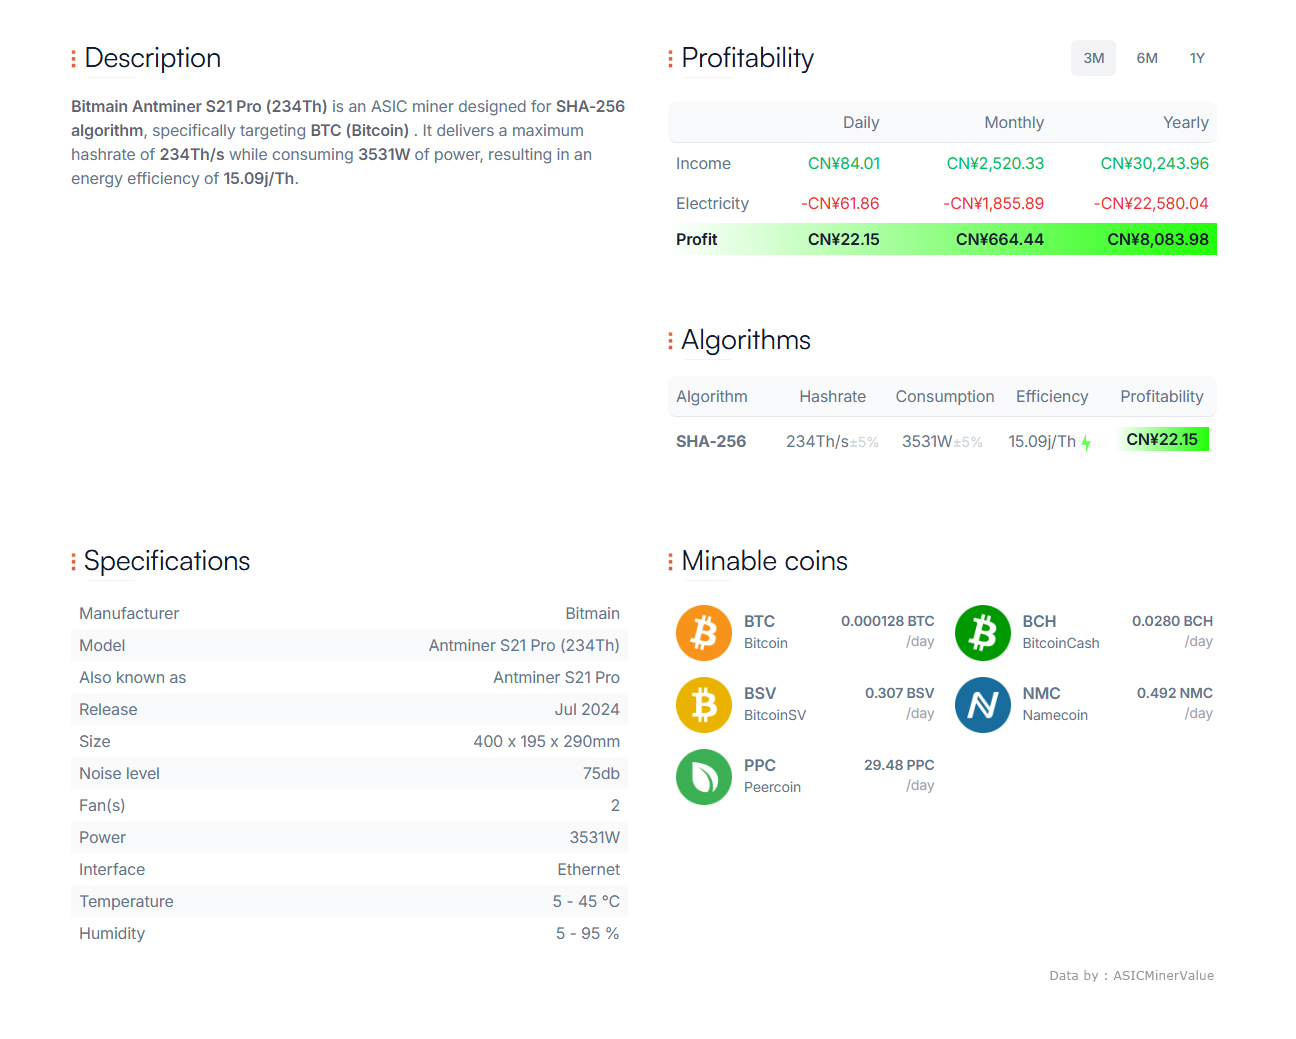1296x1039 pixels.
Task: Click the yearly income CN¥30,243.96
Action: 1154,163
